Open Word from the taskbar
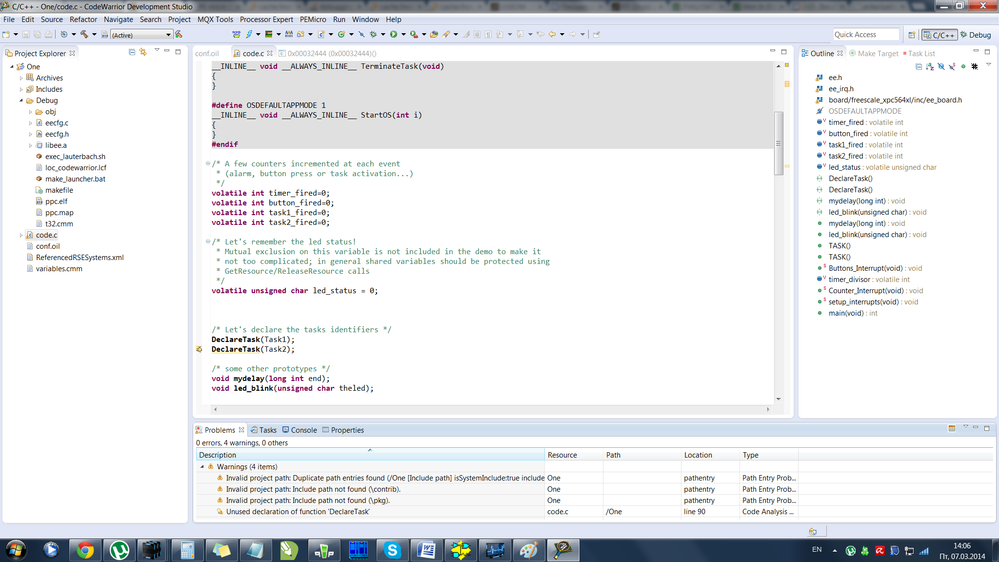Screen dimensions: 999x562 tap(426, 549)
